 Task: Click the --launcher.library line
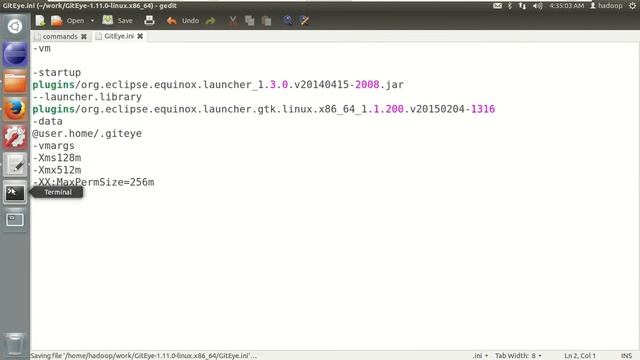pos(87,97)
